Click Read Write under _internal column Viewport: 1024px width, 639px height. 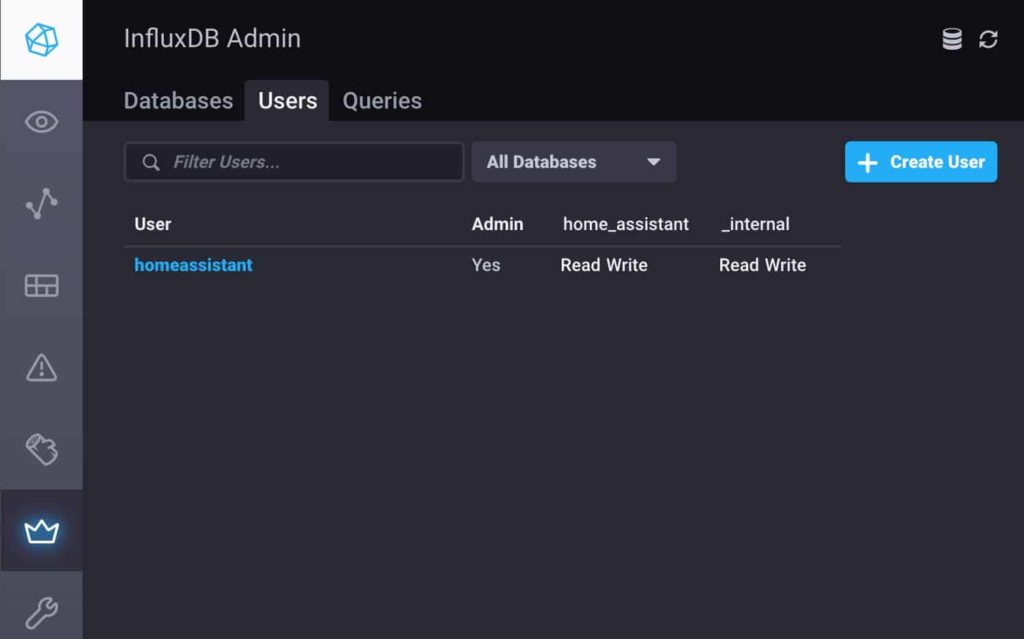coord(763,265)
